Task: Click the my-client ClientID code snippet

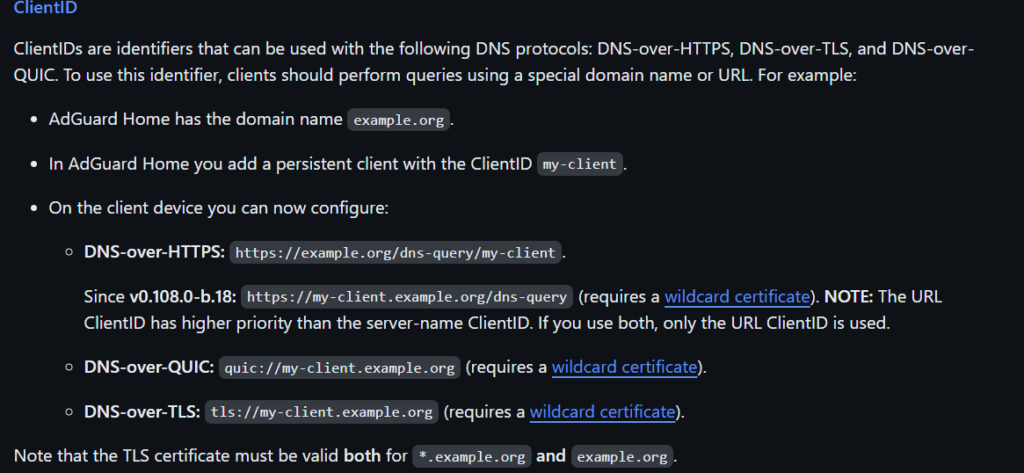Action: click(x=580, y=164)
